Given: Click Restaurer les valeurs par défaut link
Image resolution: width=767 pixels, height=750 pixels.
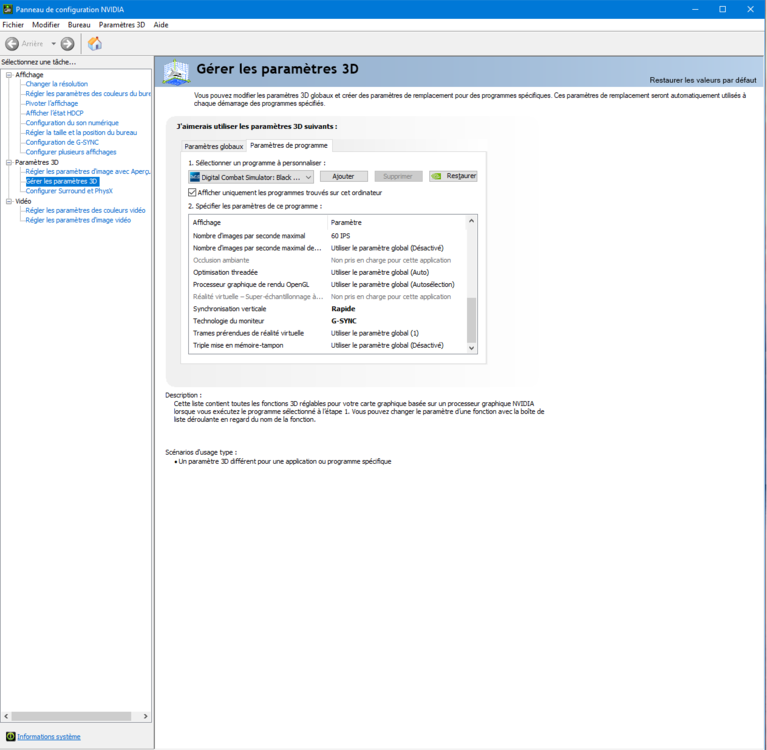Looking at the screenshot, I should pos(702,80).
